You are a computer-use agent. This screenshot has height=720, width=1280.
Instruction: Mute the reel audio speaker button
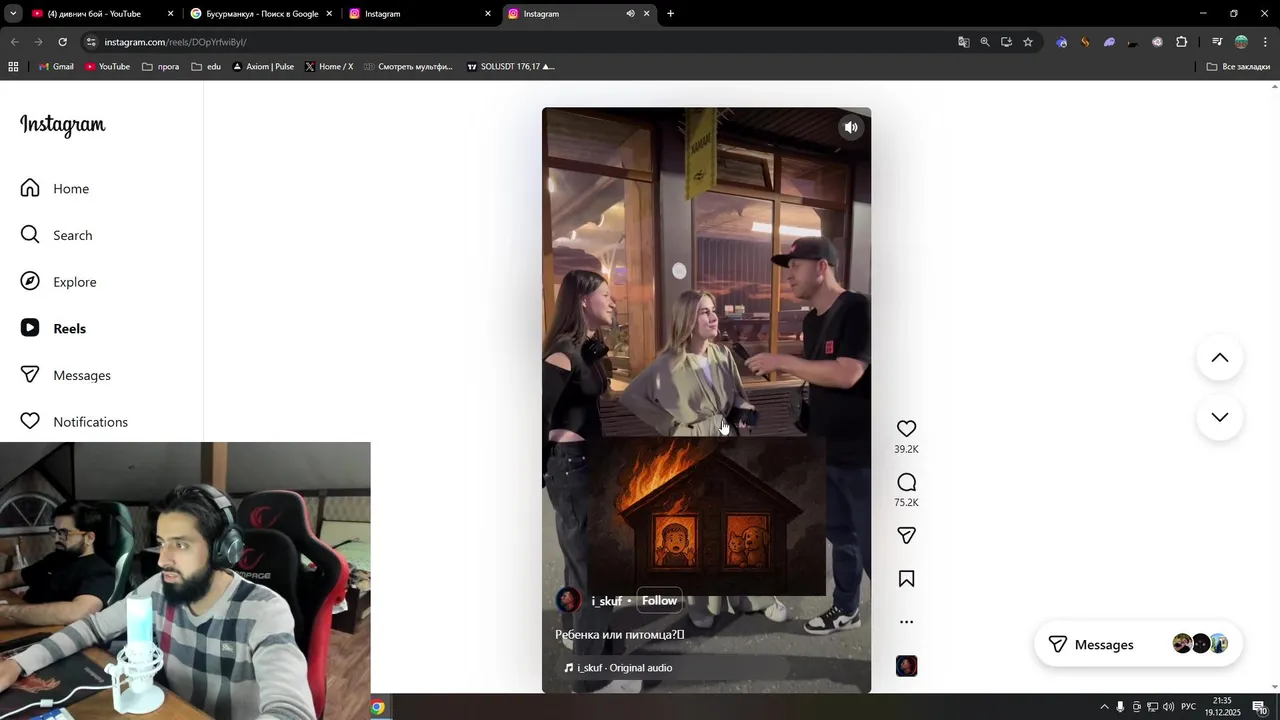[851, 127]
